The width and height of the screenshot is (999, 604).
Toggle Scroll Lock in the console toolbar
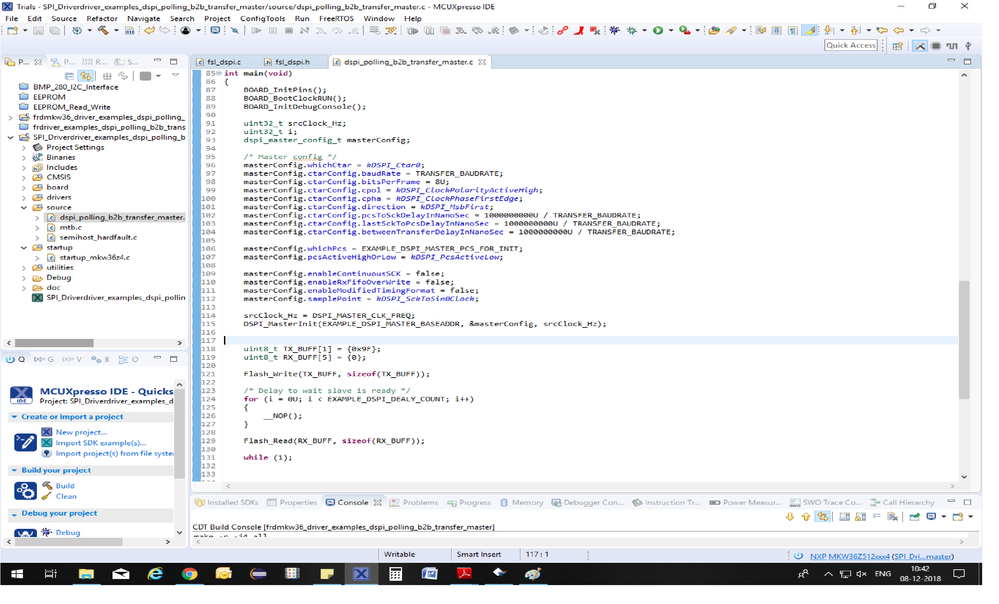tap(861, 517)
